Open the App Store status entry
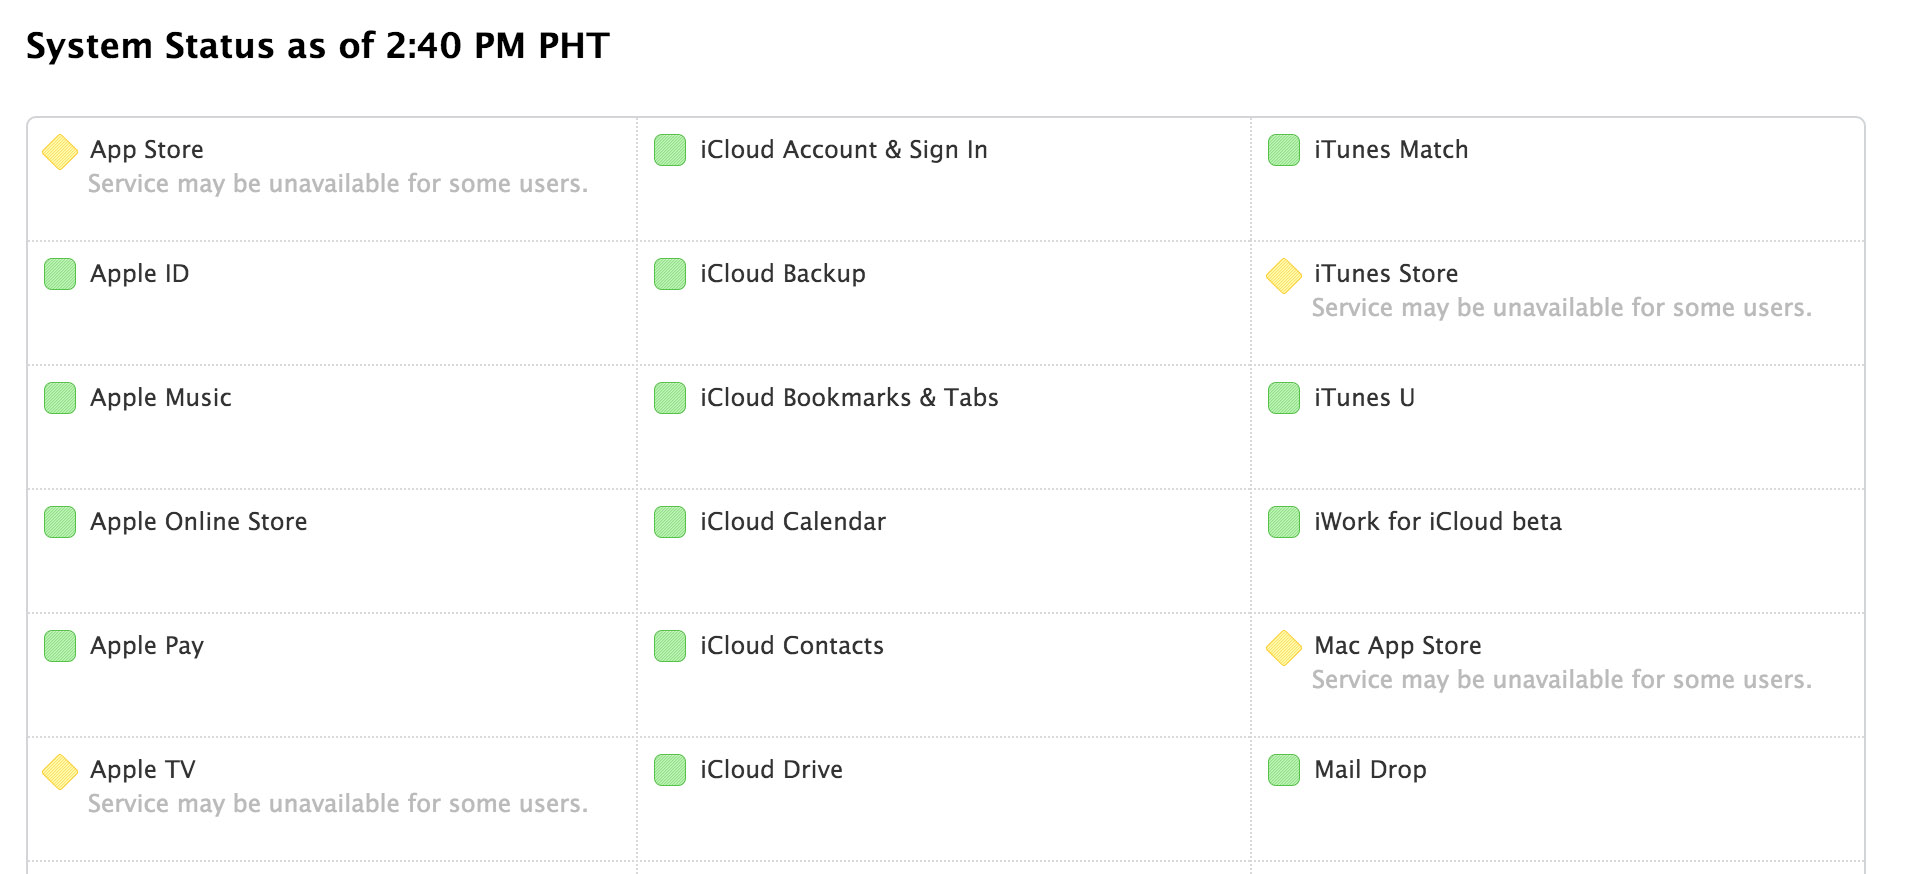The image size is (1918, 874). tap(147, 150)
